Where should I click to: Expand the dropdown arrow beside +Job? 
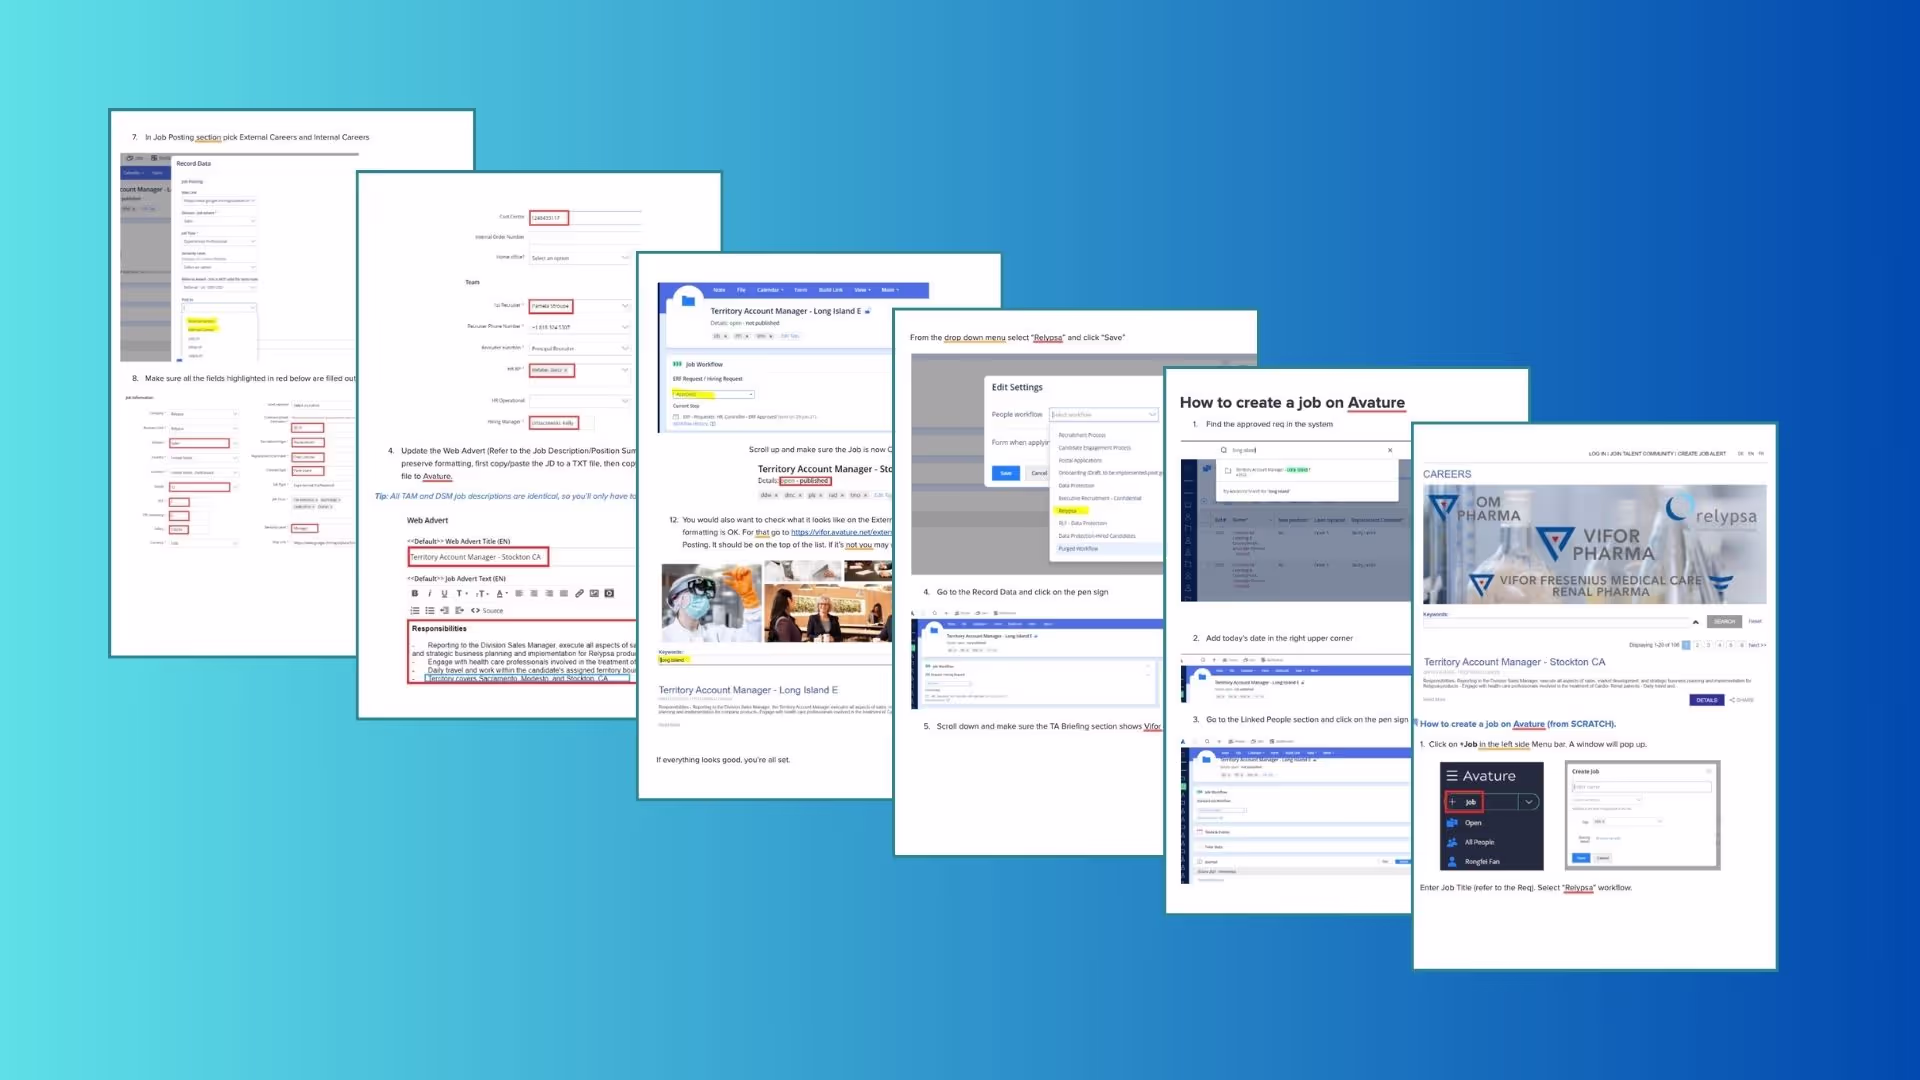1528,802
